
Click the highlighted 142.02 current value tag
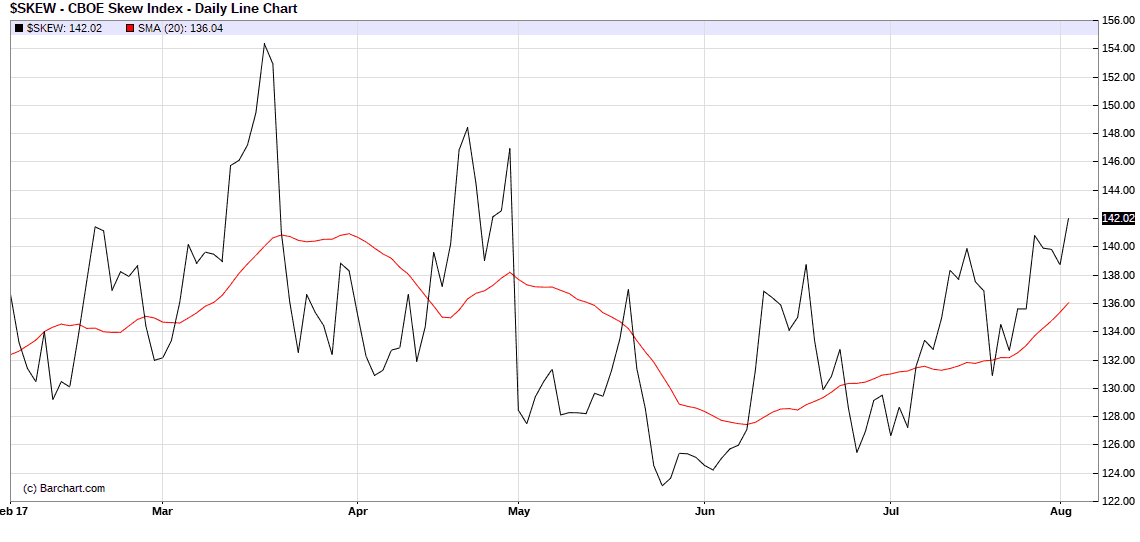[1117, 218]
